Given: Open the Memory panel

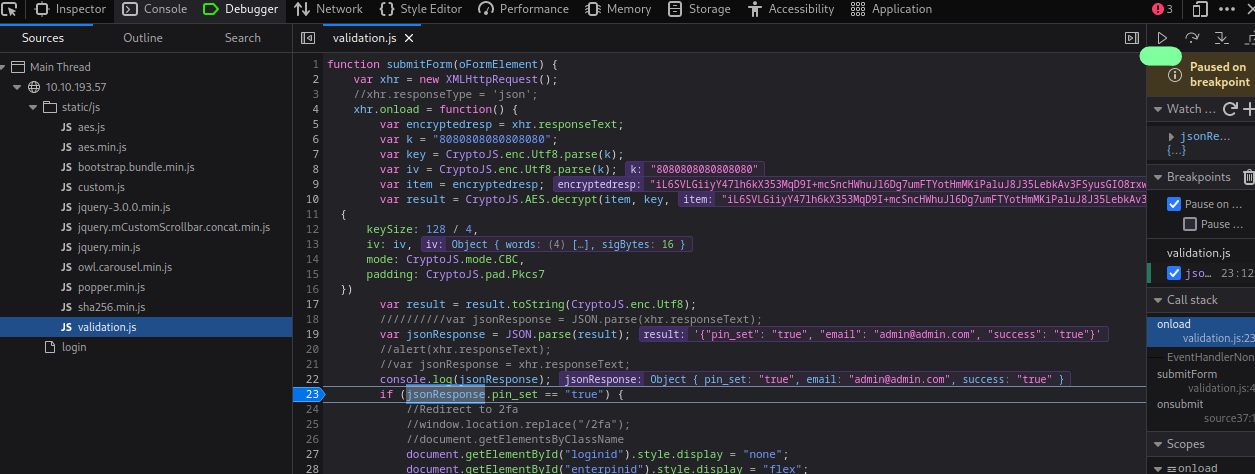Looking at the screenshot, I should (x=617, y=9).
